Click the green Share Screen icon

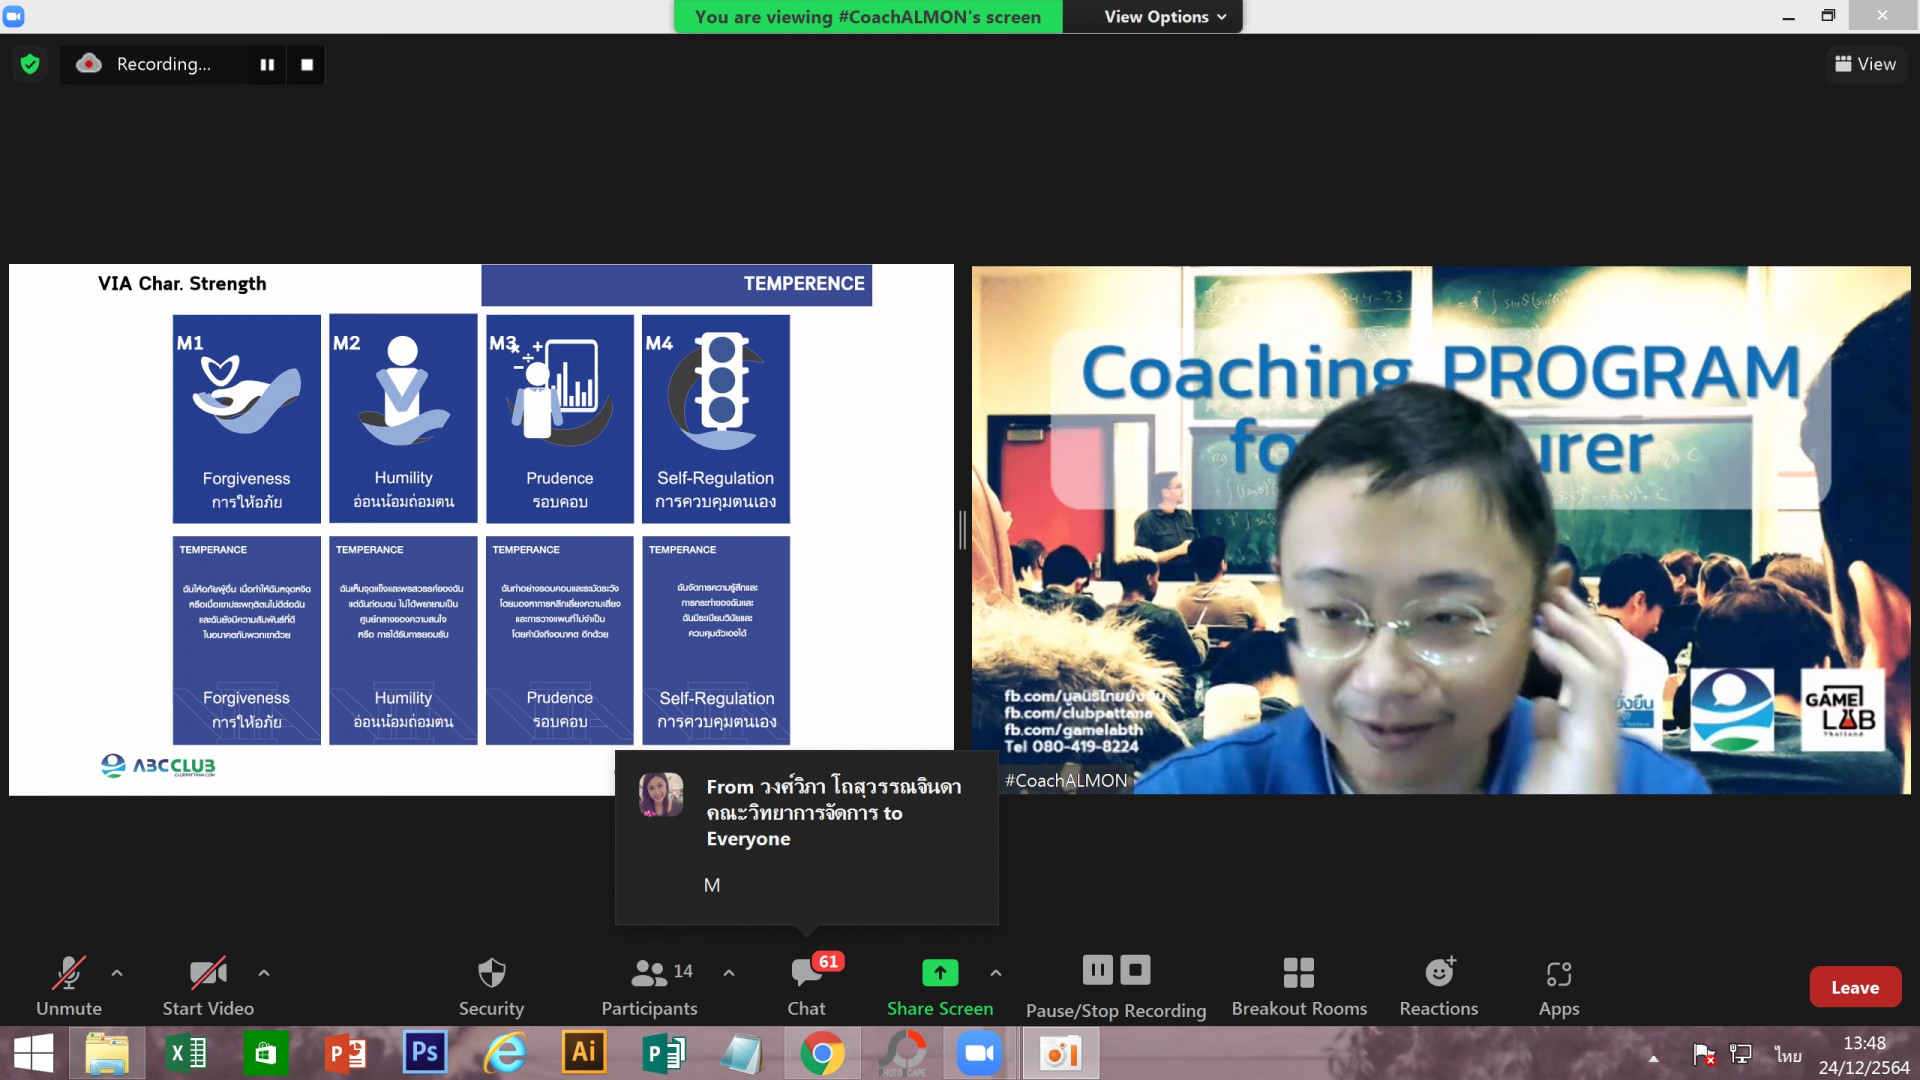click(939, 972)
